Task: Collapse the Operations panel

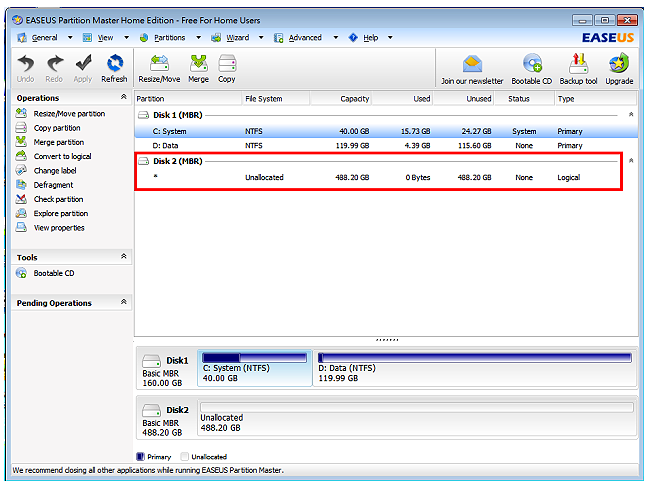Action: [x=123, y=97]
